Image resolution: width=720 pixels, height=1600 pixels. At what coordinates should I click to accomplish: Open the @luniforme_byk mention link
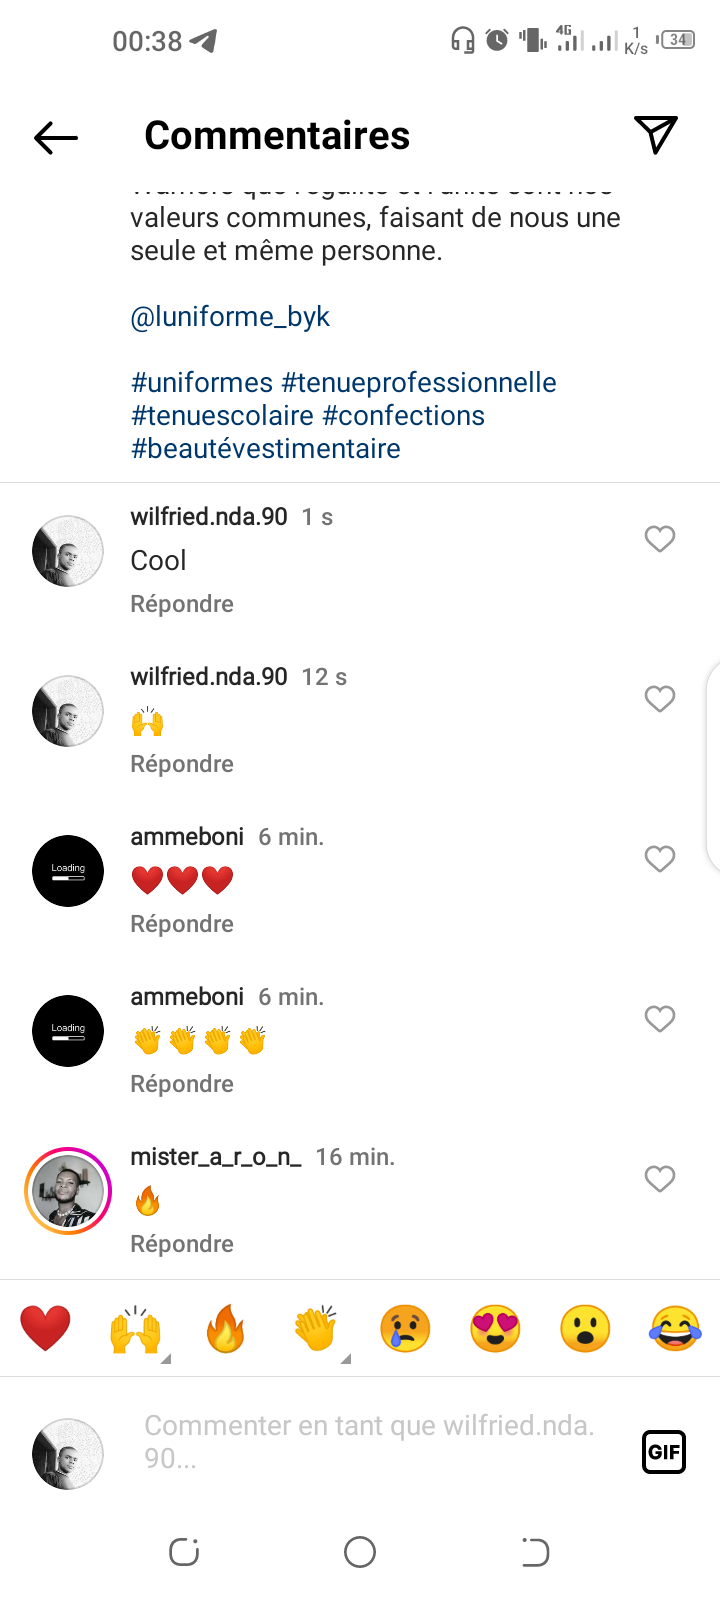pos(230,317)
